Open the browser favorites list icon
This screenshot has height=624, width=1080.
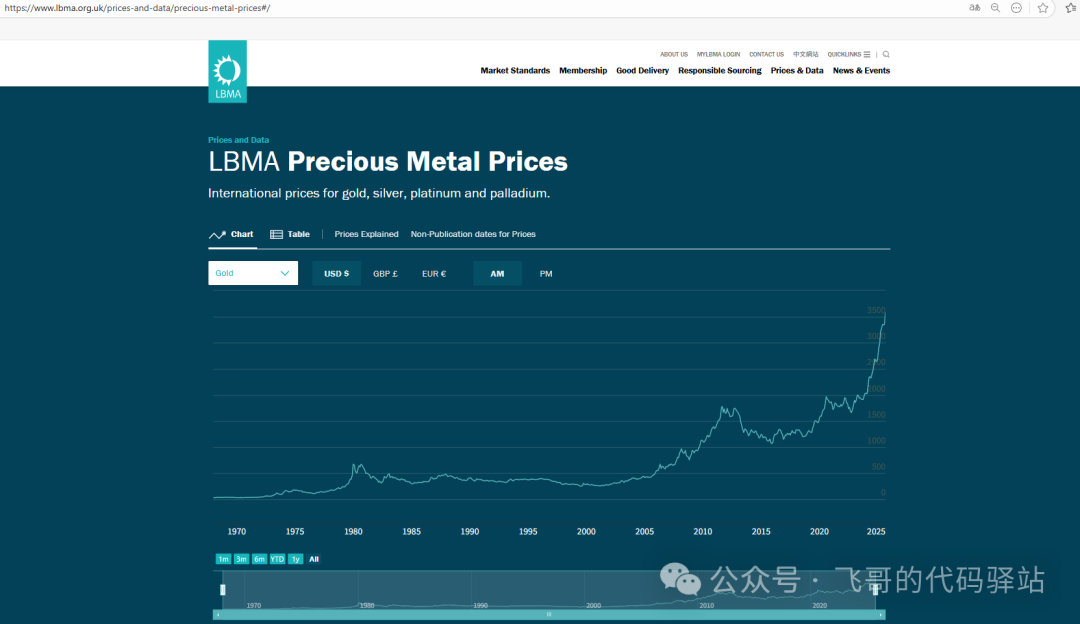click(x=1072, y=8)
